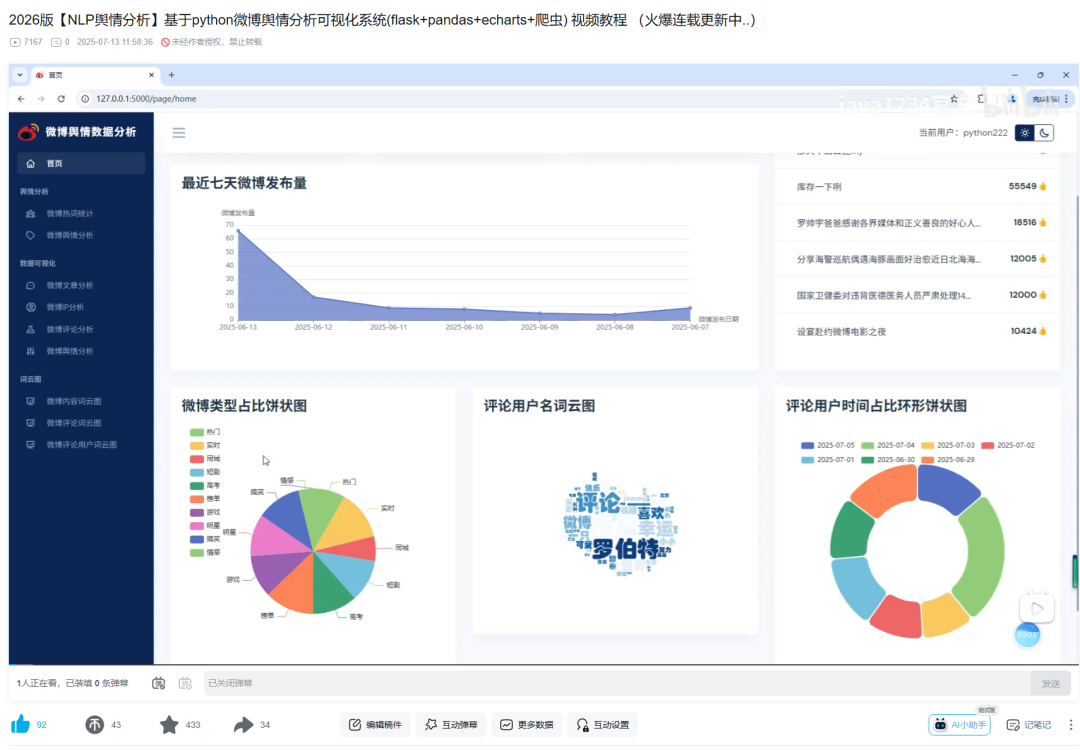Click the hot post 设宴赴约微博电影之夜
The height and width of the screenshot is (750, 1080).
[841, 332]
